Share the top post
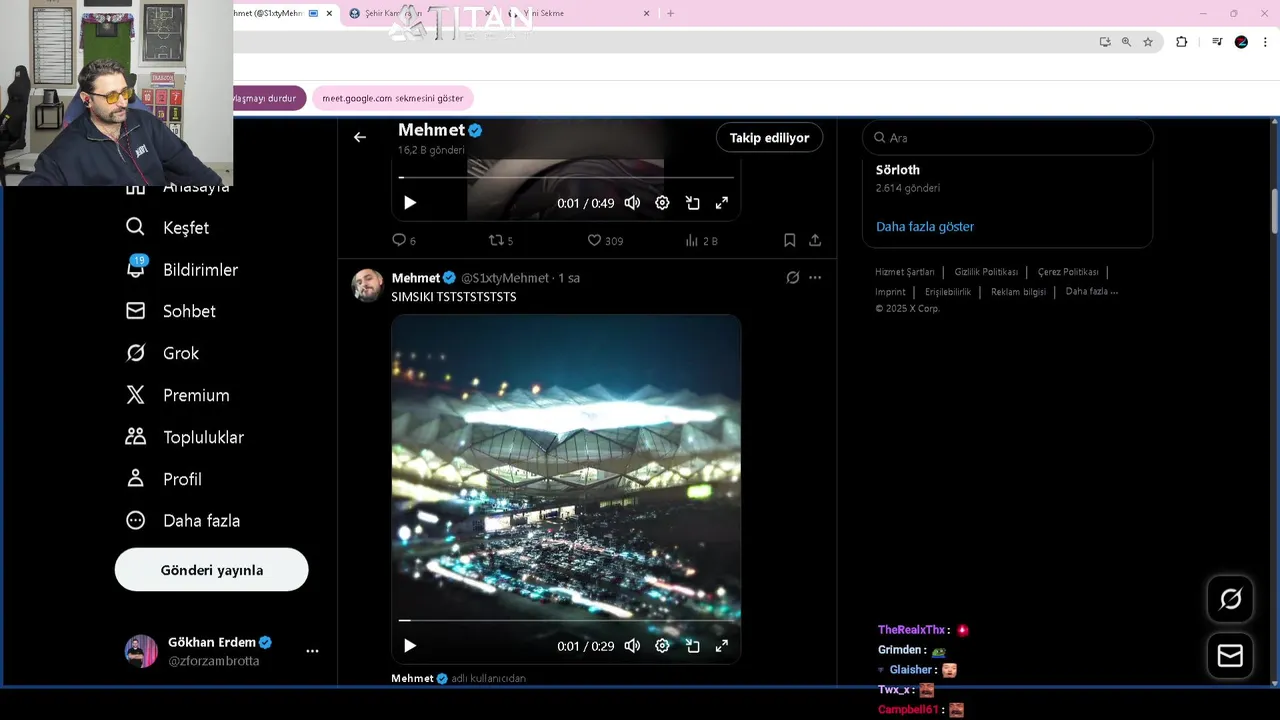The width and height of the screenshot is (1280, 720). pos(815,240)
